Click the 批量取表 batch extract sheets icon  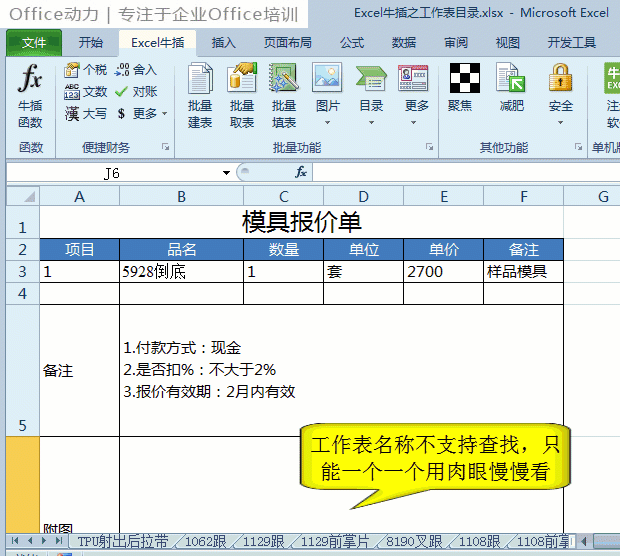(242, 96)
